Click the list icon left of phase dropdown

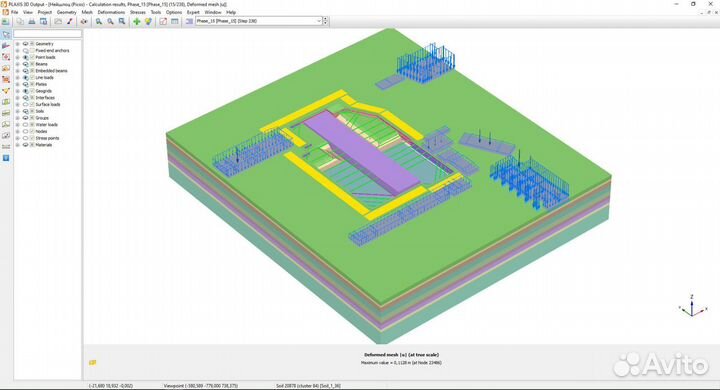189,21
